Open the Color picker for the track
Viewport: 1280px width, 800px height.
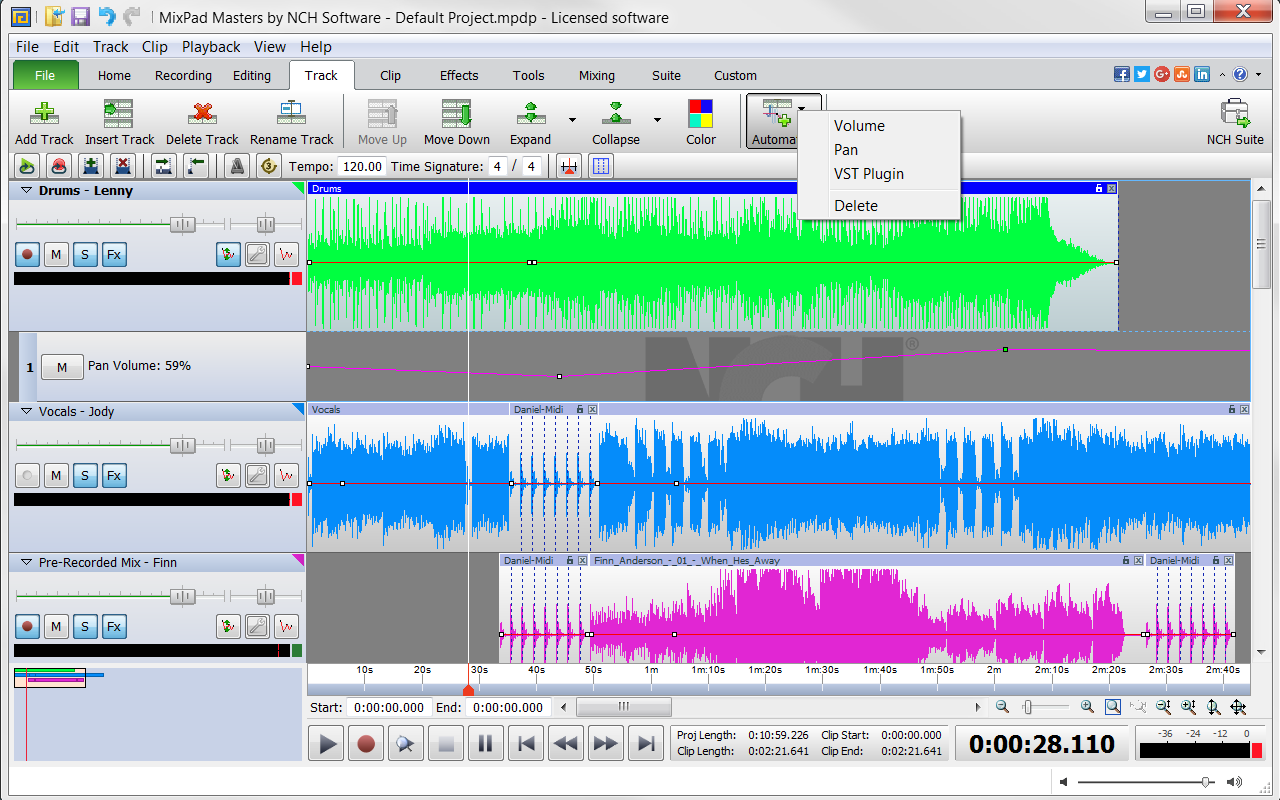700,120
